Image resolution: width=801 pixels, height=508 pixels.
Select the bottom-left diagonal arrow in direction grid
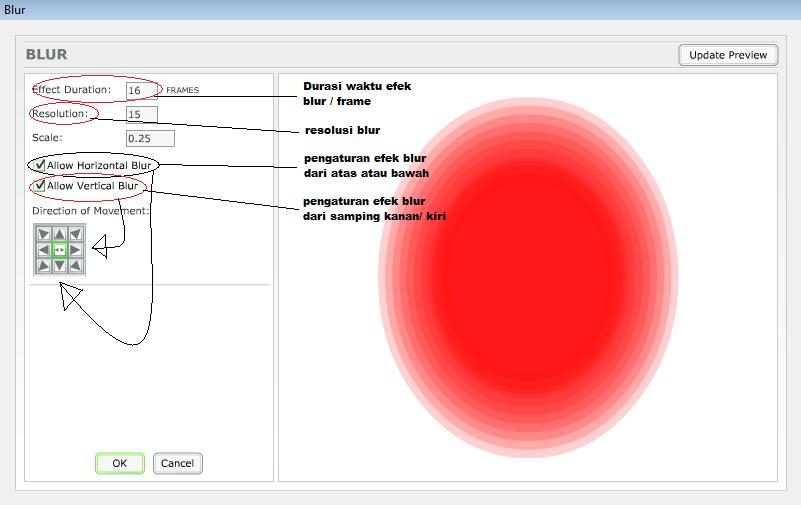pos(44,266)
